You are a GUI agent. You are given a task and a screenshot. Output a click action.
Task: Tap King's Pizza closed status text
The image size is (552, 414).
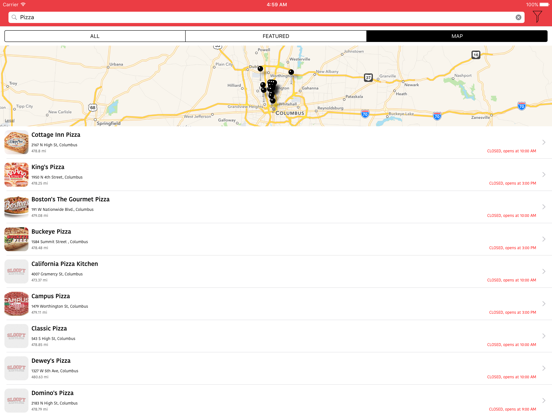pyautogui.click(x=513, y=183)
